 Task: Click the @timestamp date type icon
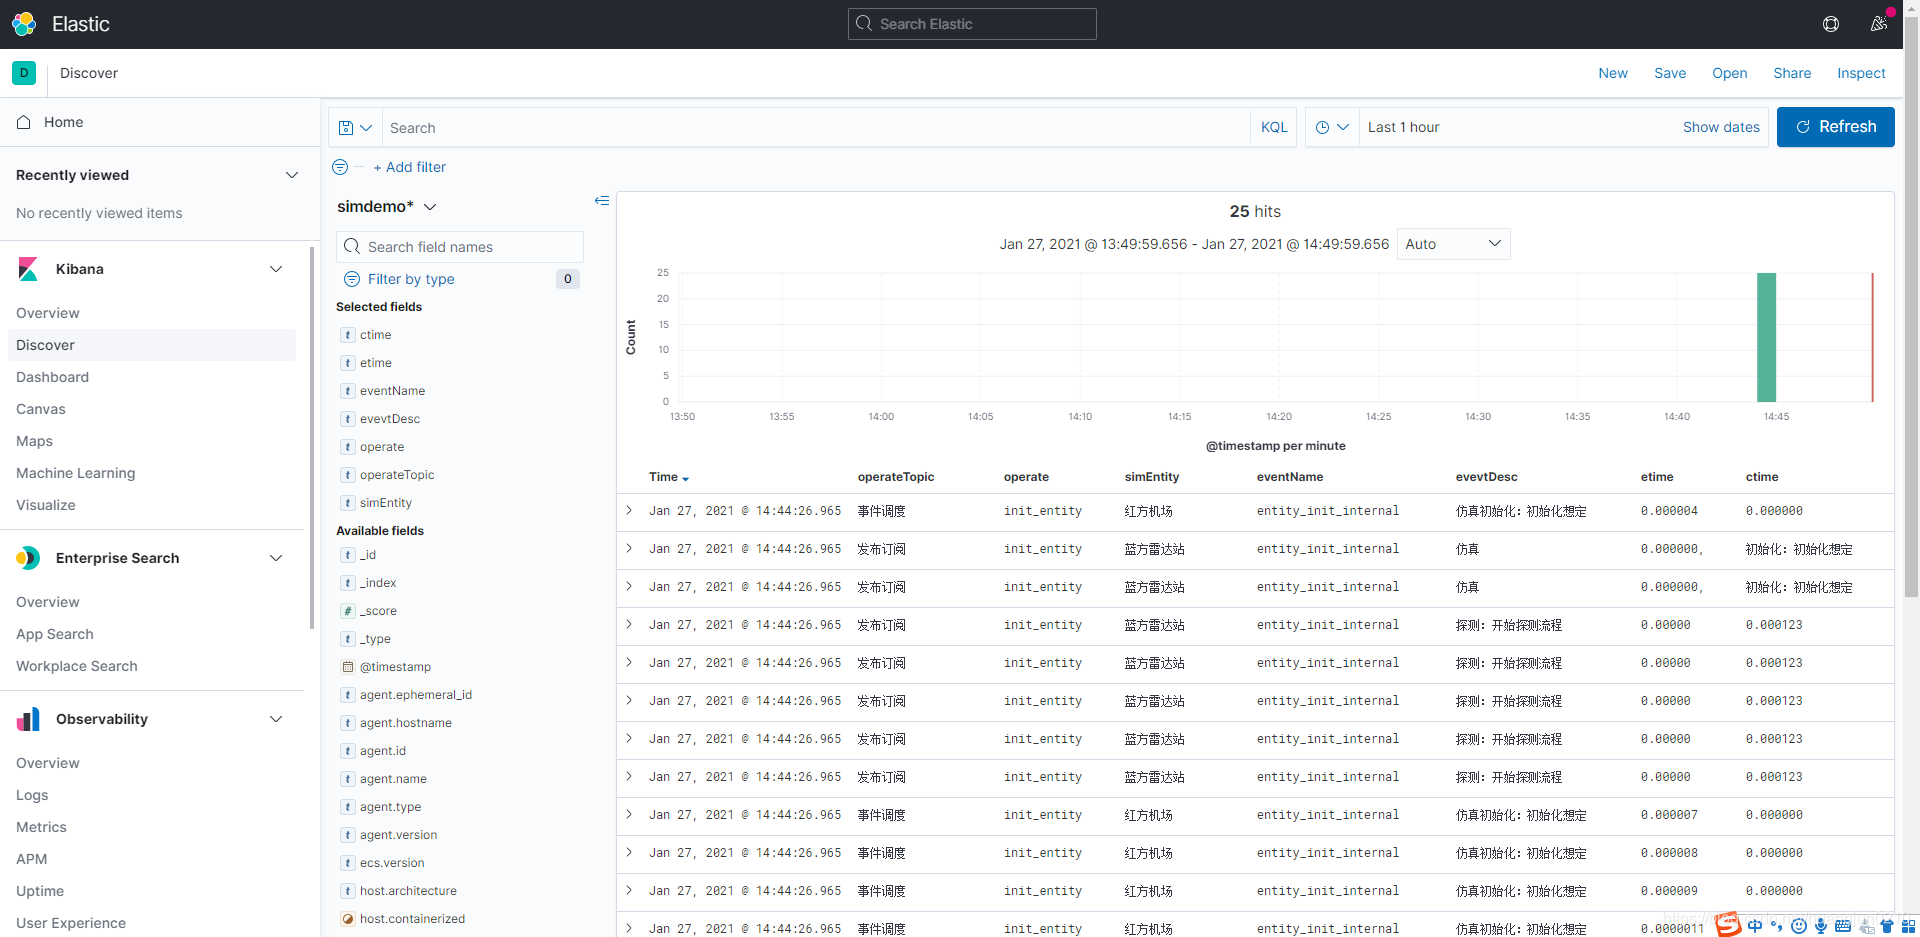tap(348, 667)
